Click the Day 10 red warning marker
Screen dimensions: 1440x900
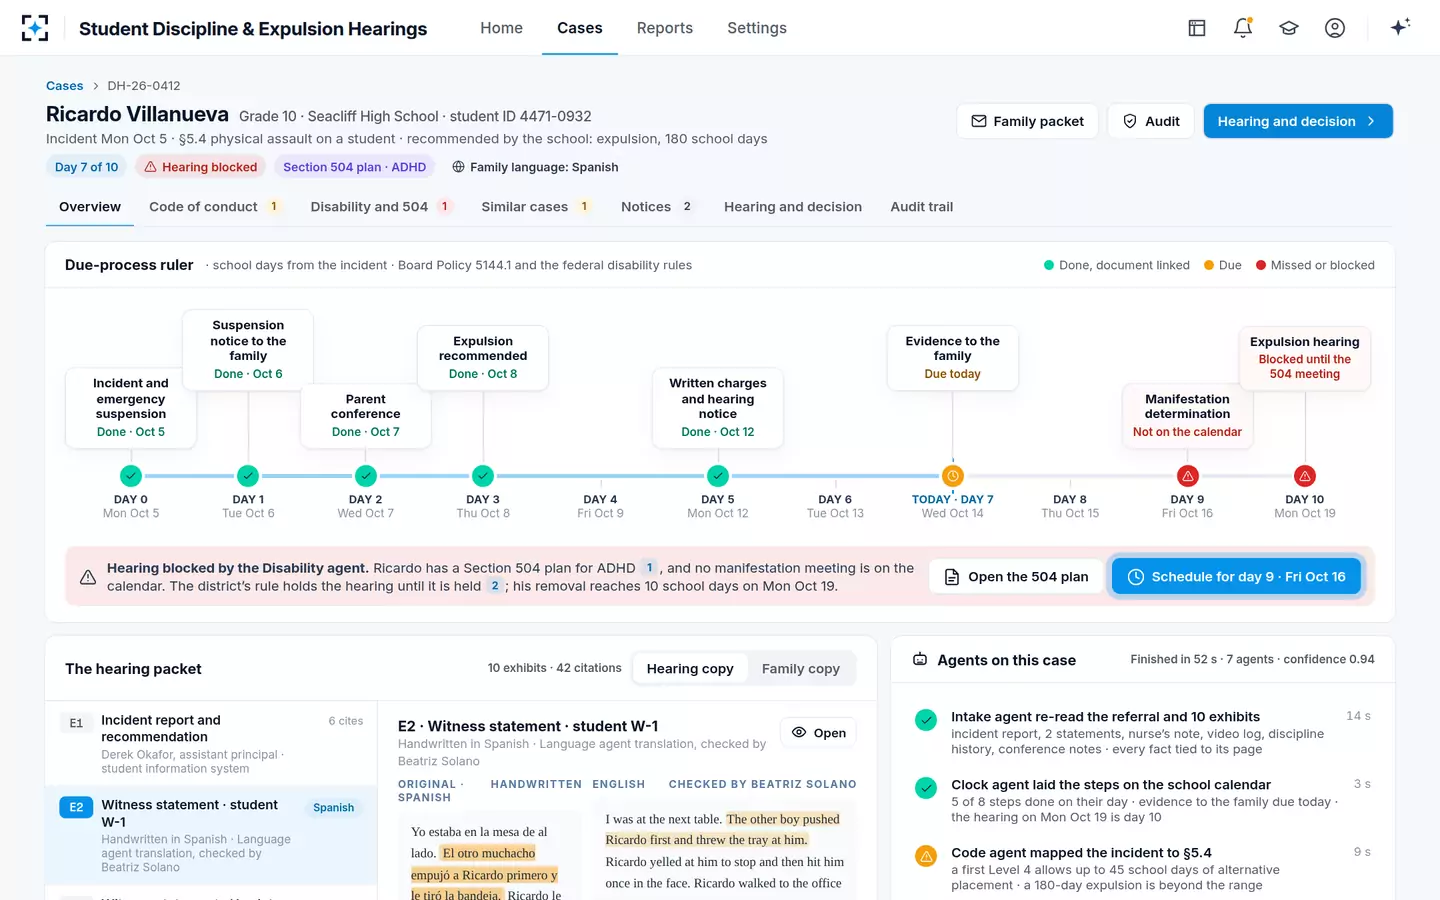[1305, 476]
